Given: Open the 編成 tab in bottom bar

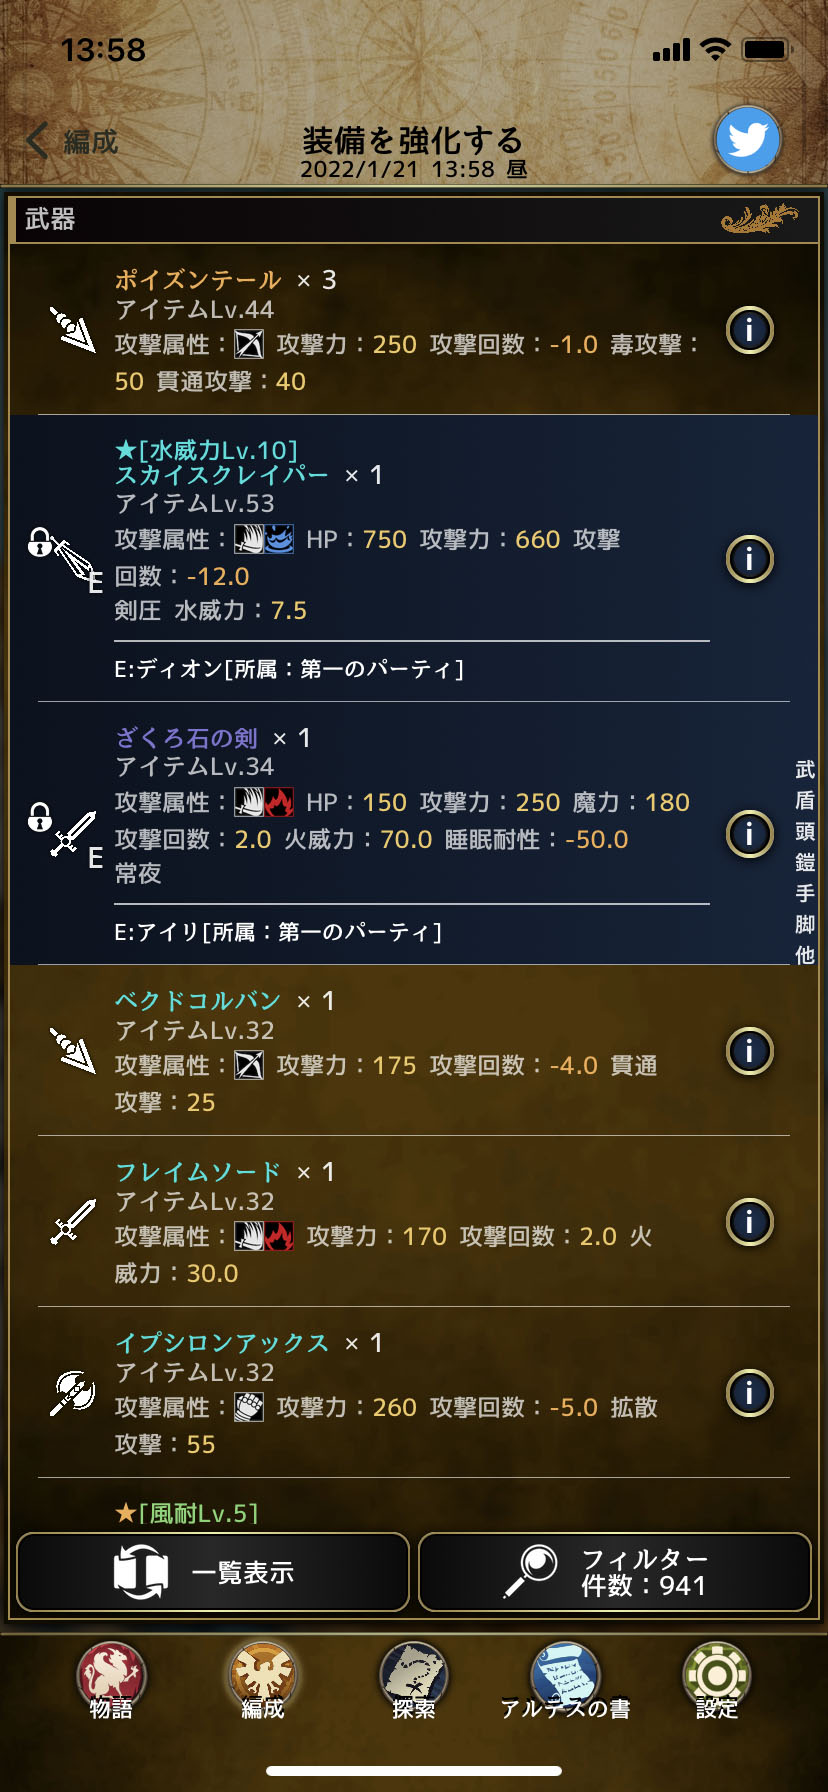Looking at the screenshot, I should coord(262,1680).
